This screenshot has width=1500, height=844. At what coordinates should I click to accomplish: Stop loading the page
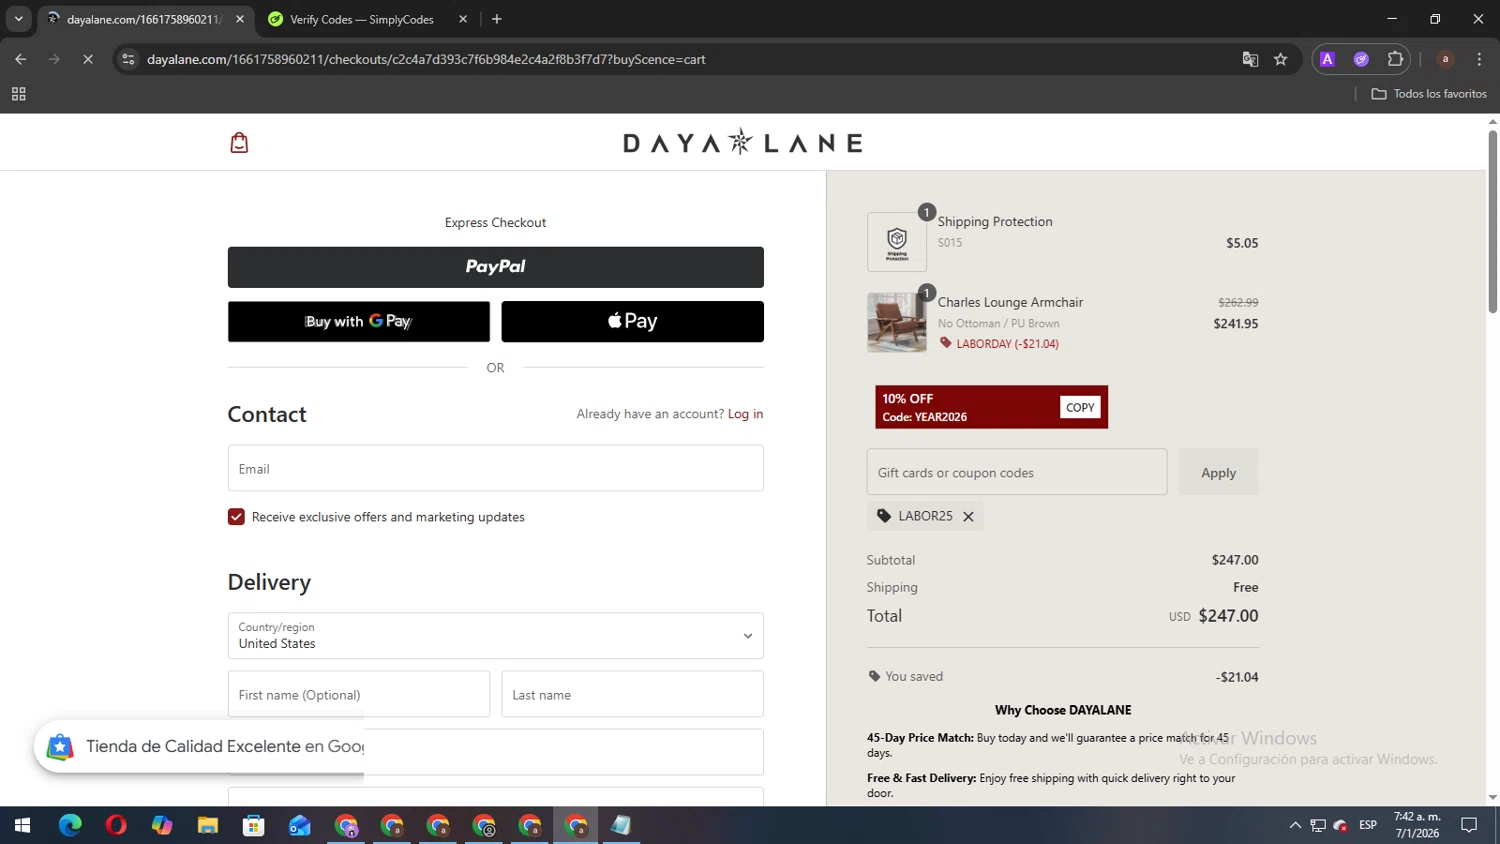point(88,59)
